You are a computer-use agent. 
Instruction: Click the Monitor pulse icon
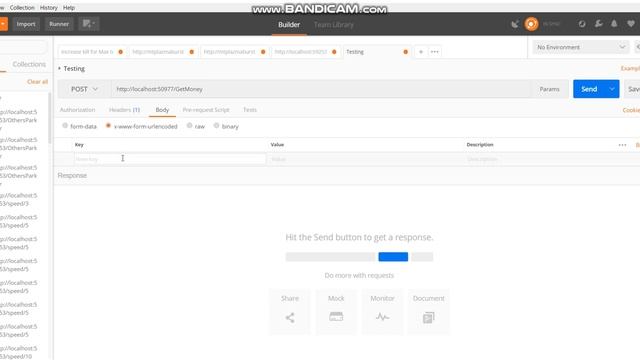[x=382, y=317]
